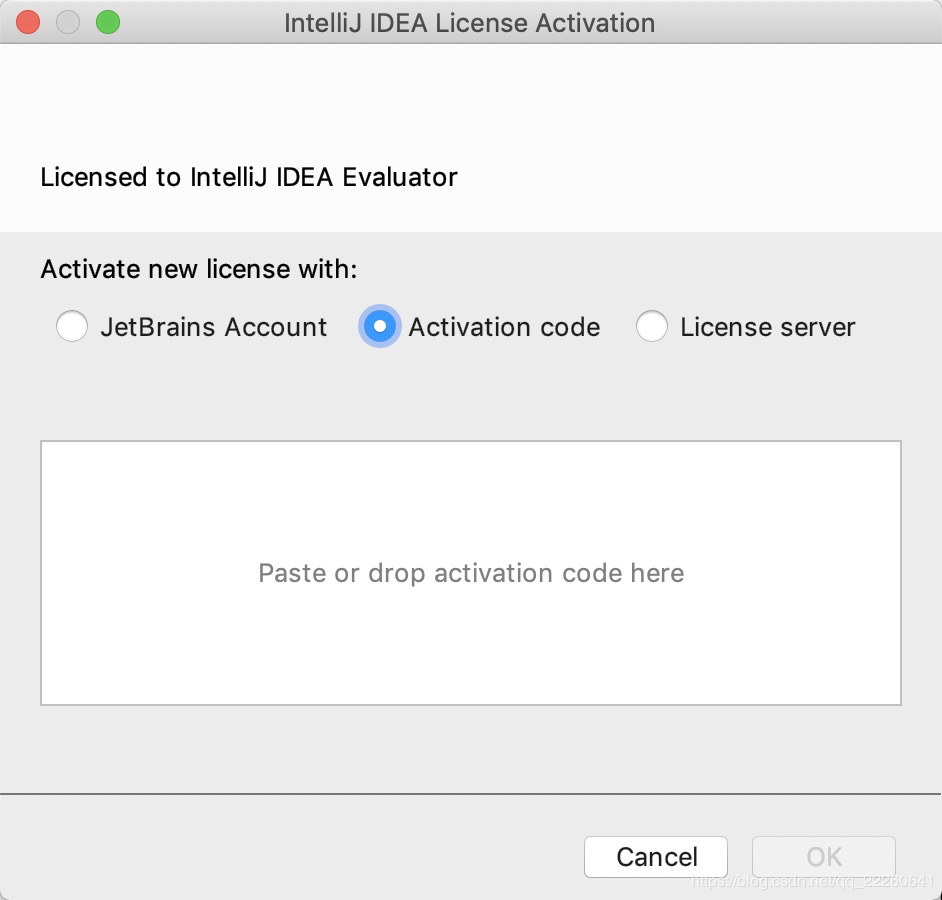Click the 'Paste or drop activation code here' placeholder
The image size is (942, 900).
click(x=471, y=573)
